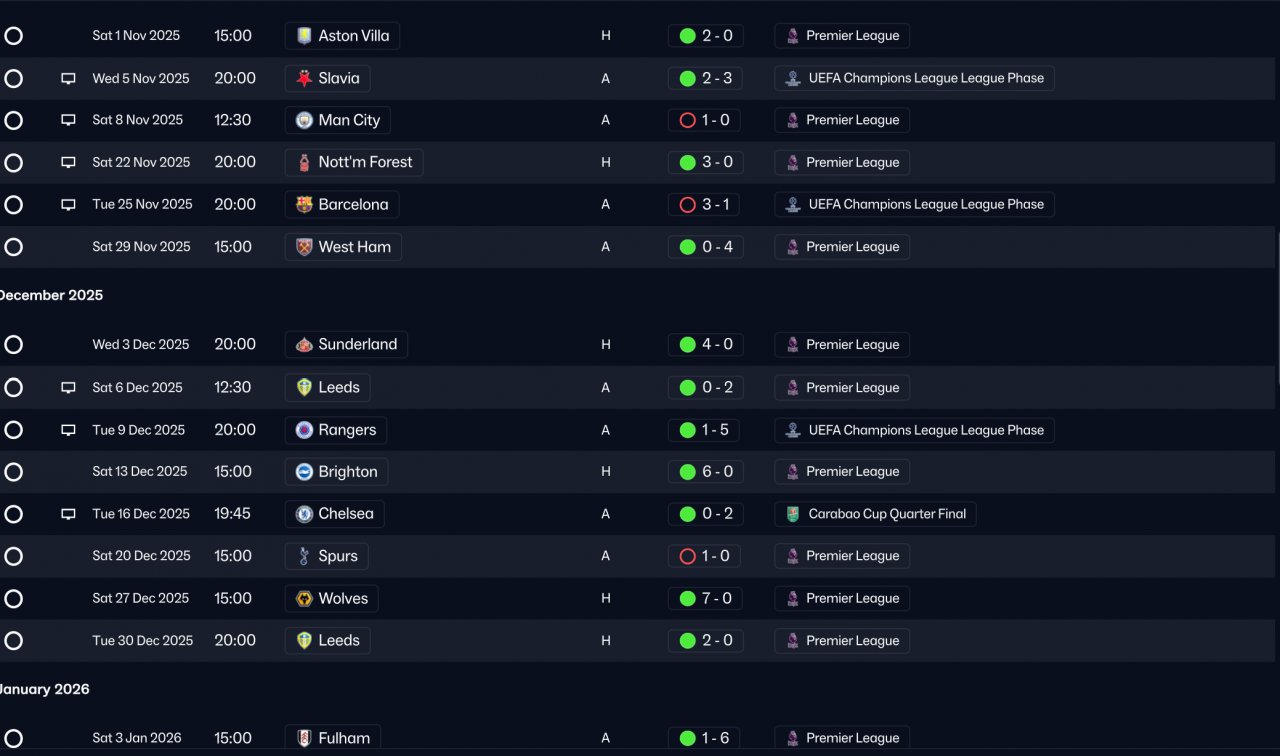Open the 7 - 0 result against Wolves
Viewport: 1280px width, 756px height.
tap(705, 599)
